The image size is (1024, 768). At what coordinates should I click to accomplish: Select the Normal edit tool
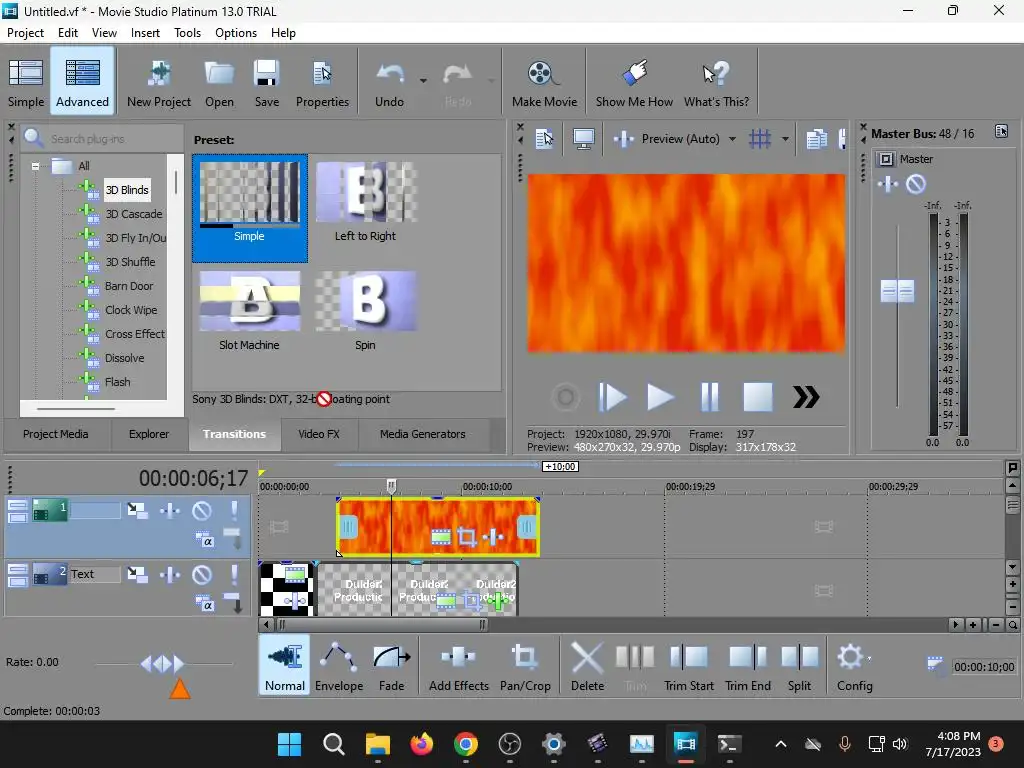tap(285, 666)
